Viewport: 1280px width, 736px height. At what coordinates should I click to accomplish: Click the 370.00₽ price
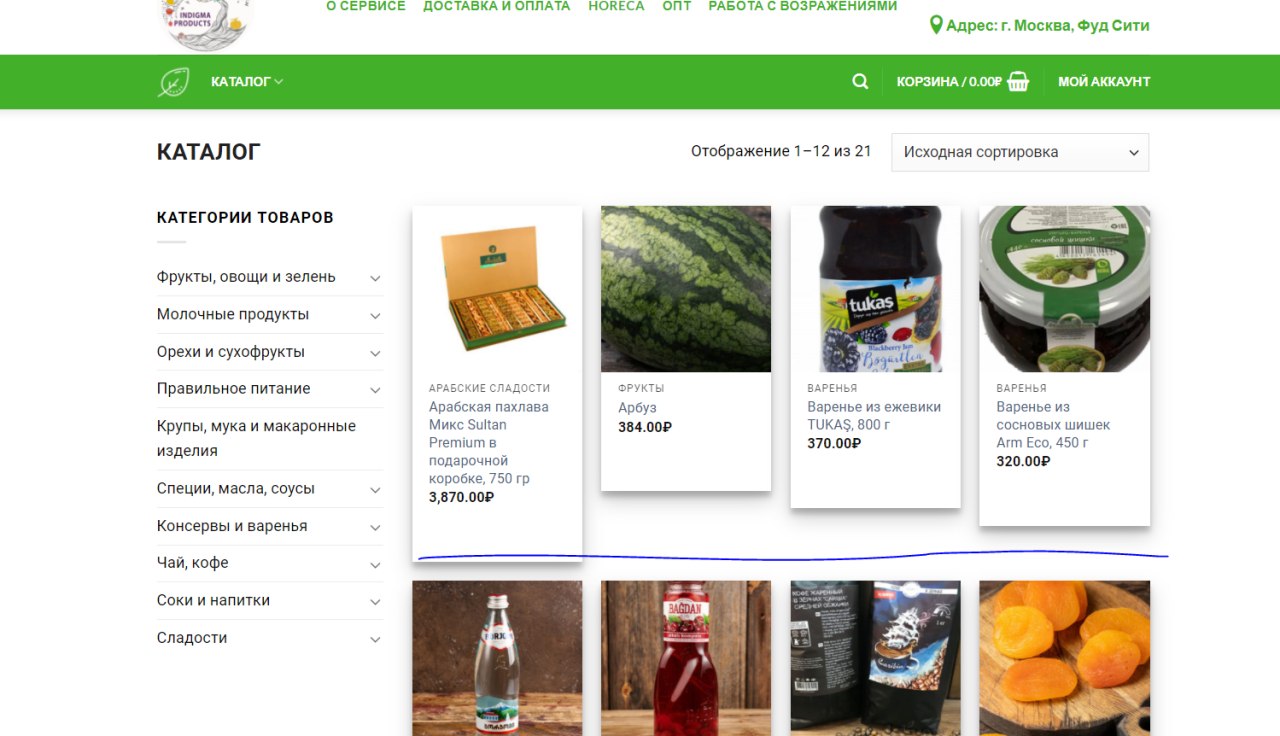pyautogui.click(x=834, y=443)
